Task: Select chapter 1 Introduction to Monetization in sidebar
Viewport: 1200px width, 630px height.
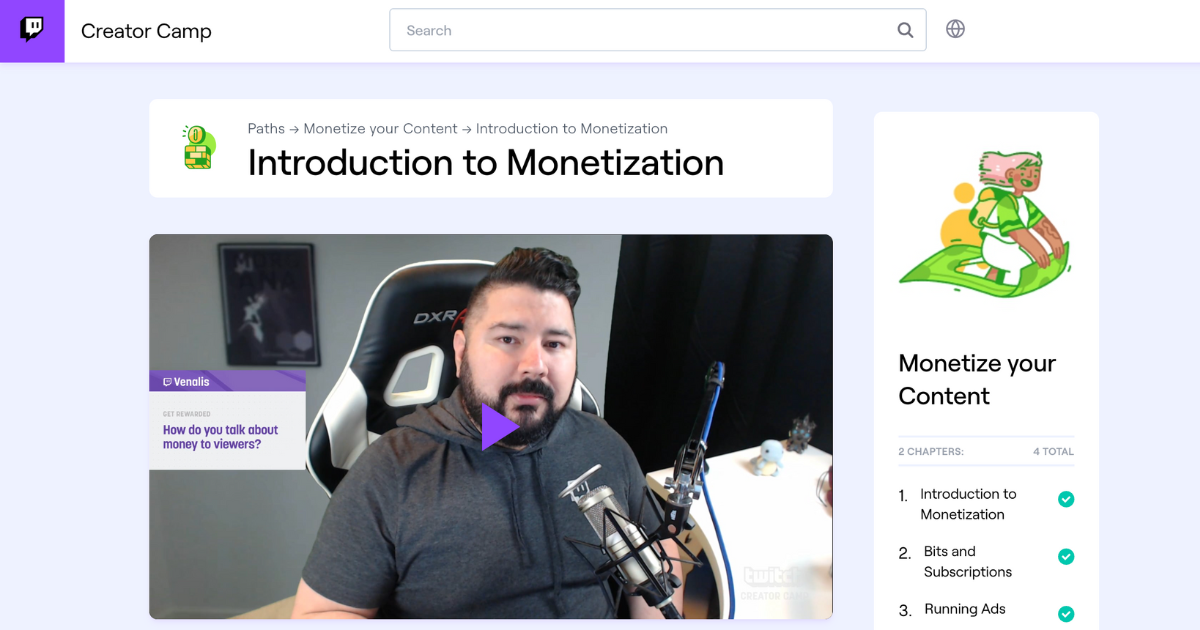Action: pyautogui.click(x=966, y=504)
